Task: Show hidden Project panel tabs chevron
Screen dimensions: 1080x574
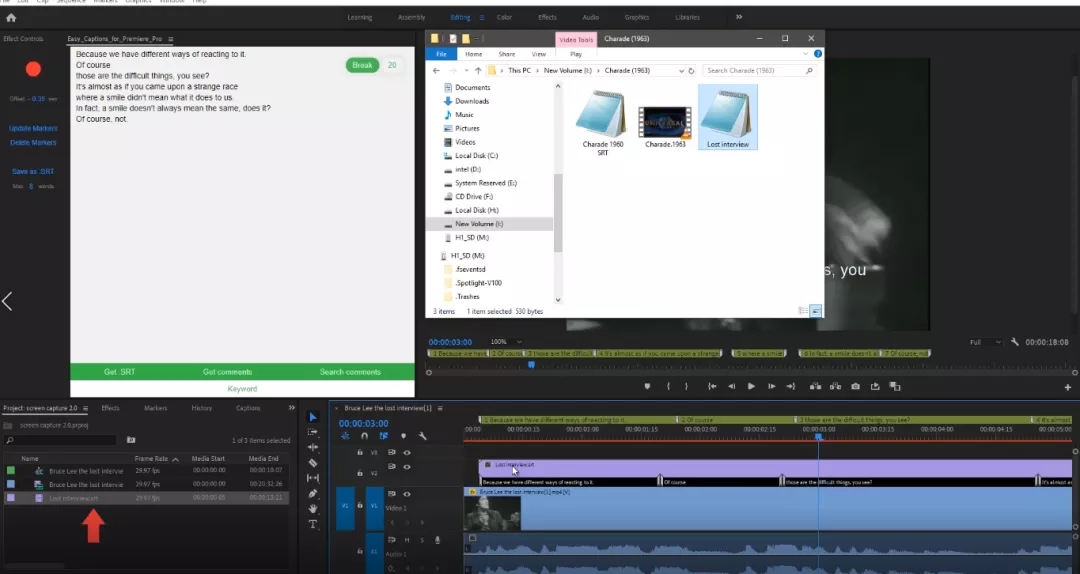Action: (x=291, y=408)
